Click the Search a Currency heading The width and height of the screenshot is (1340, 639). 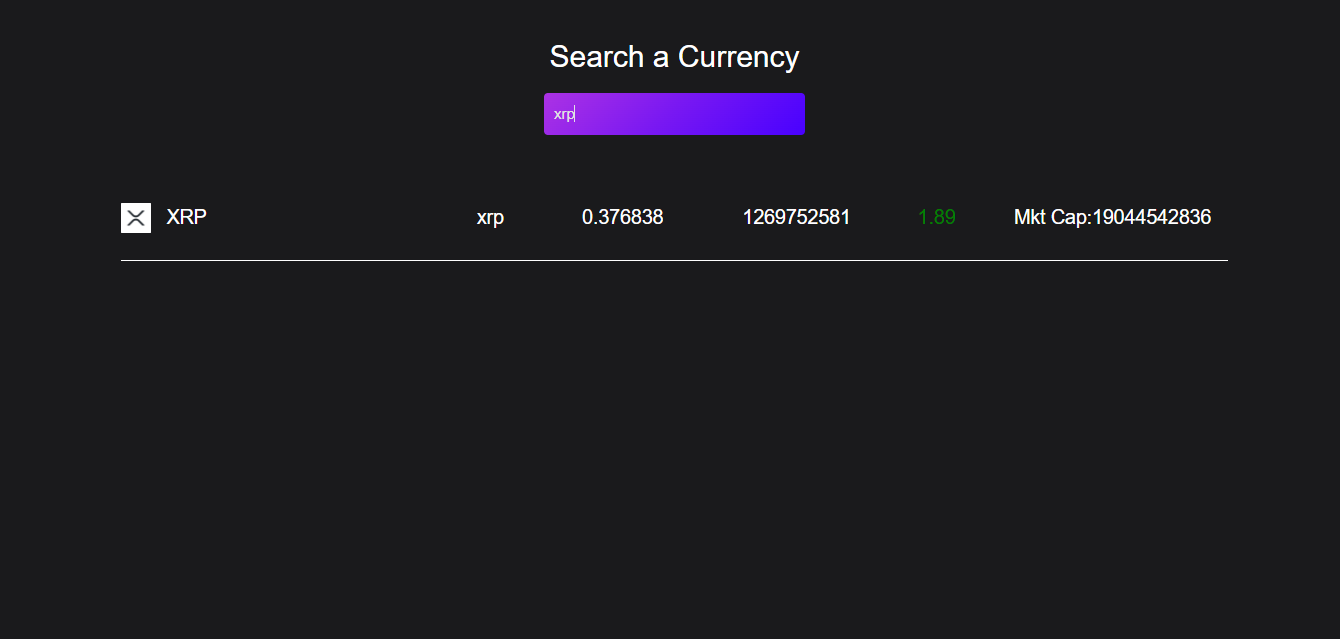(674, 56)
